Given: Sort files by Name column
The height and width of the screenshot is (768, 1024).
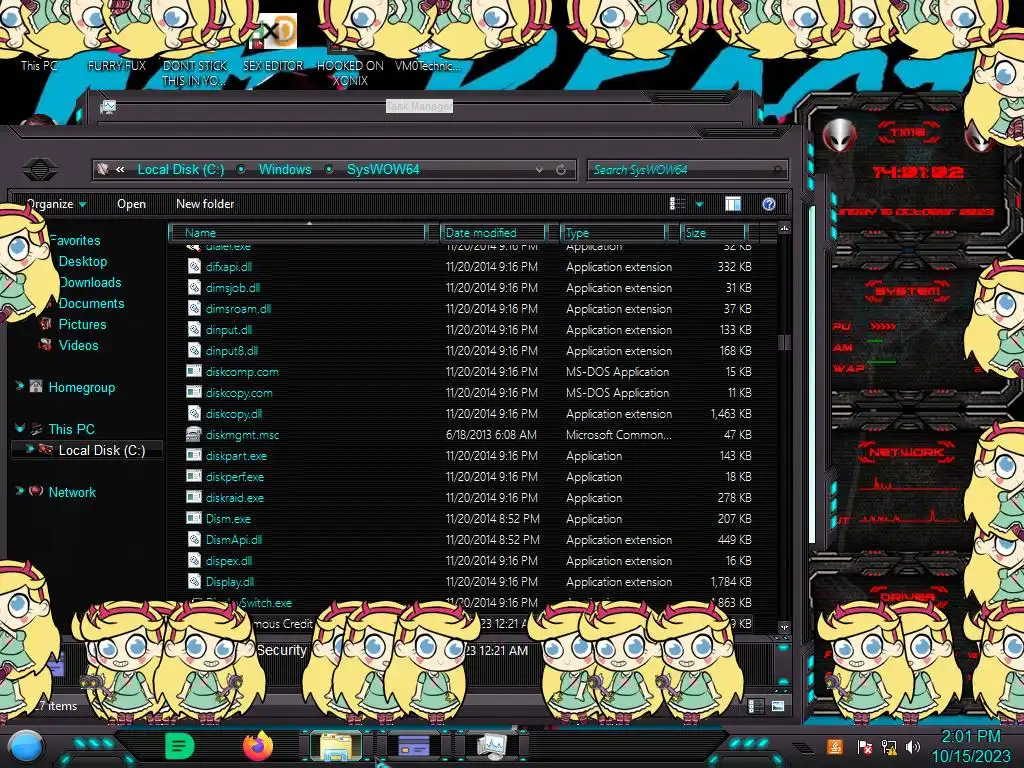Looking at the screenshot, I should coord(298,232).
